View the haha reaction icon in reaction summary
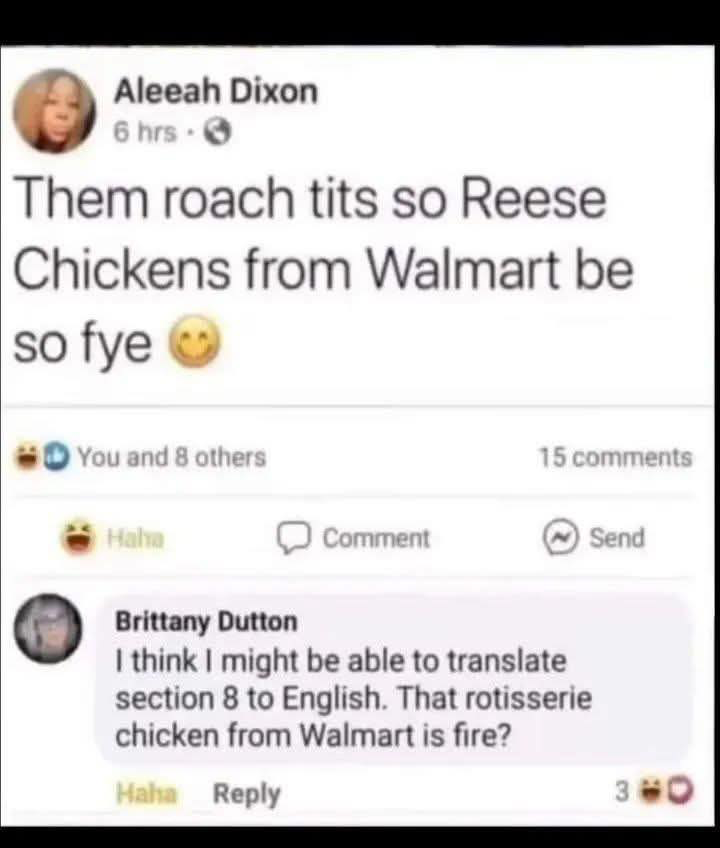This screenshot has width=720, height=848. [x=27, y=457]
